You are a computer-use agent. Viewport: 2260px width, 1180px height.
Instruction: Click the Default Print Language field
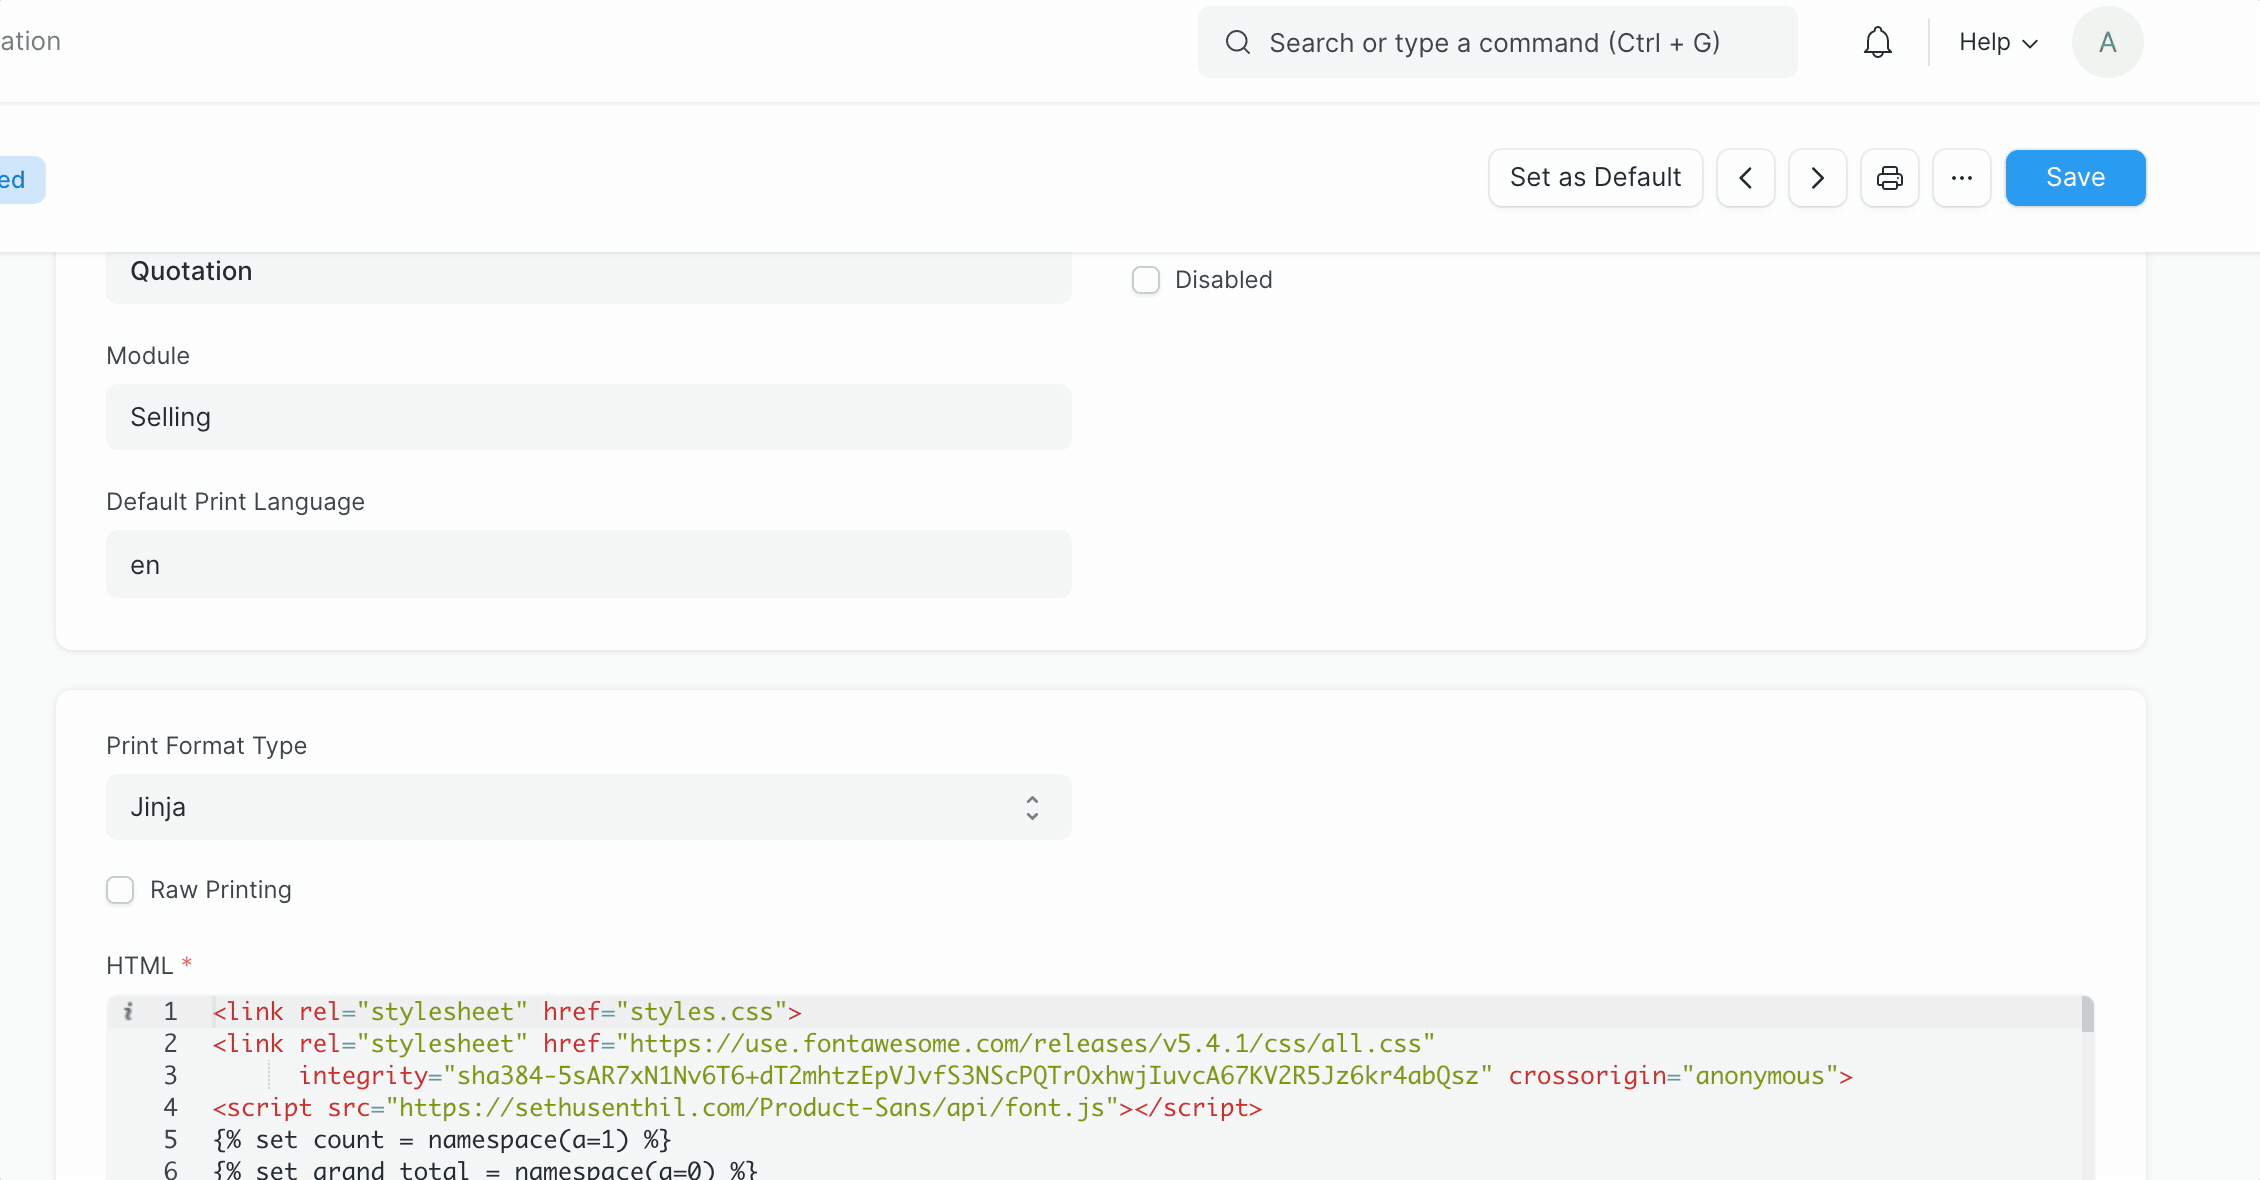pos(588,565)
